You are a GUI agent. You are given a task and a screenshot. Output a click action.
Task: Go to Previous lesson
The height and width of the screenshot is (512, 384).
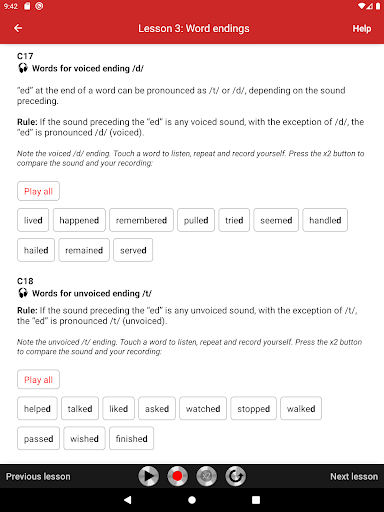[38, 476]
